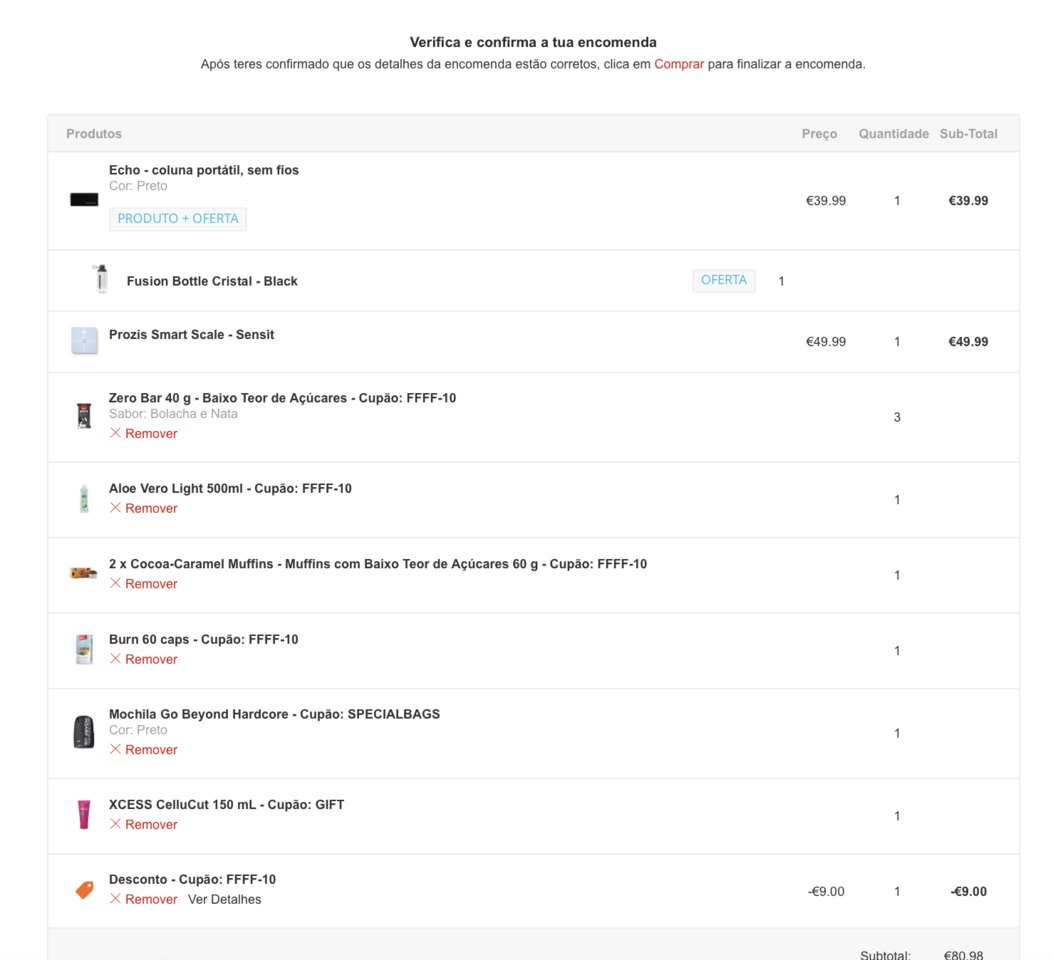Click the orange discount coupon tag icon
The width and height of the screenshot is (1053, 960).
point(85,889)
